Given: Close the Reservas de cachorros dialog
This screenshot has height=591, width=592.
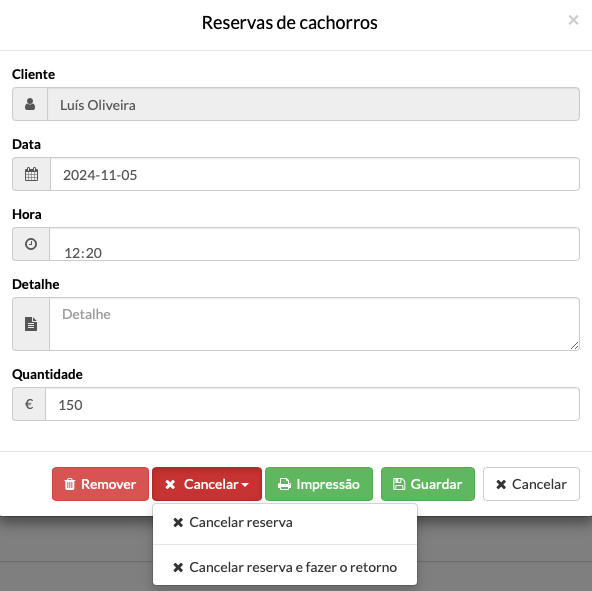Looking at the screenshot, I should (x=573, y=20).
